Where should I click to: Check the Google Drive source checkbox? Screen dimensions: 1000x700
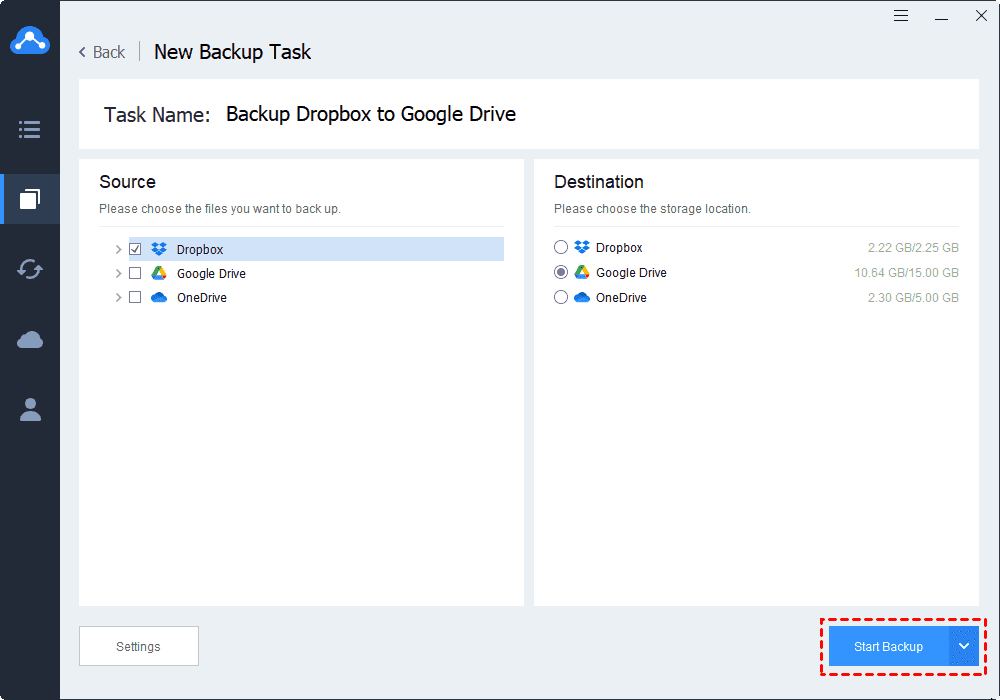point(135,273)
